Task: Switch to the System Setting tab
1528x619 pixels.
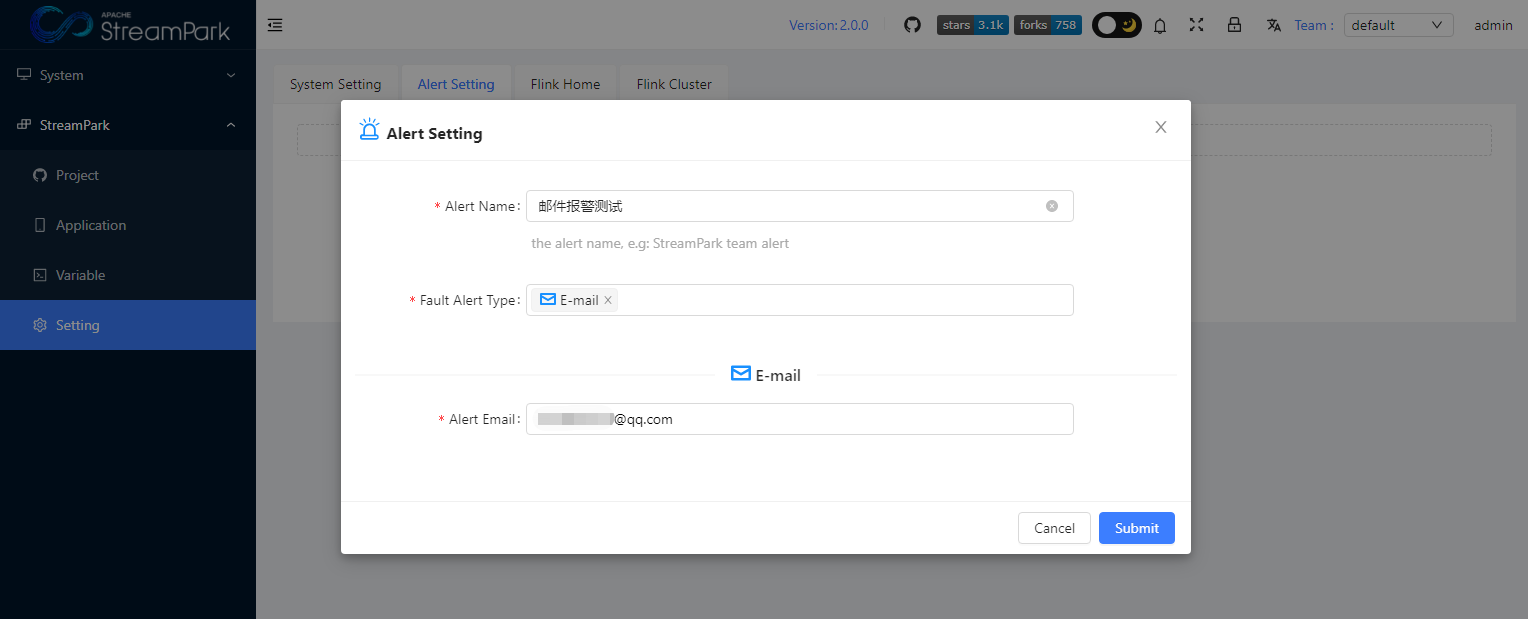Action: (335, 84)
